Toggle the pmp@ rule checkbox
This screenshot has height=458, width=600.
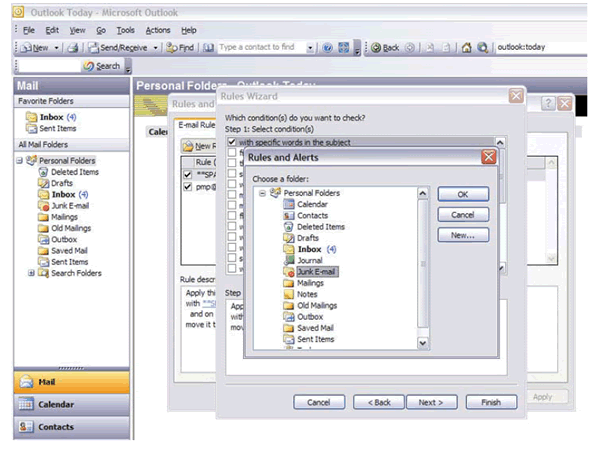click(x=188, y=187)
